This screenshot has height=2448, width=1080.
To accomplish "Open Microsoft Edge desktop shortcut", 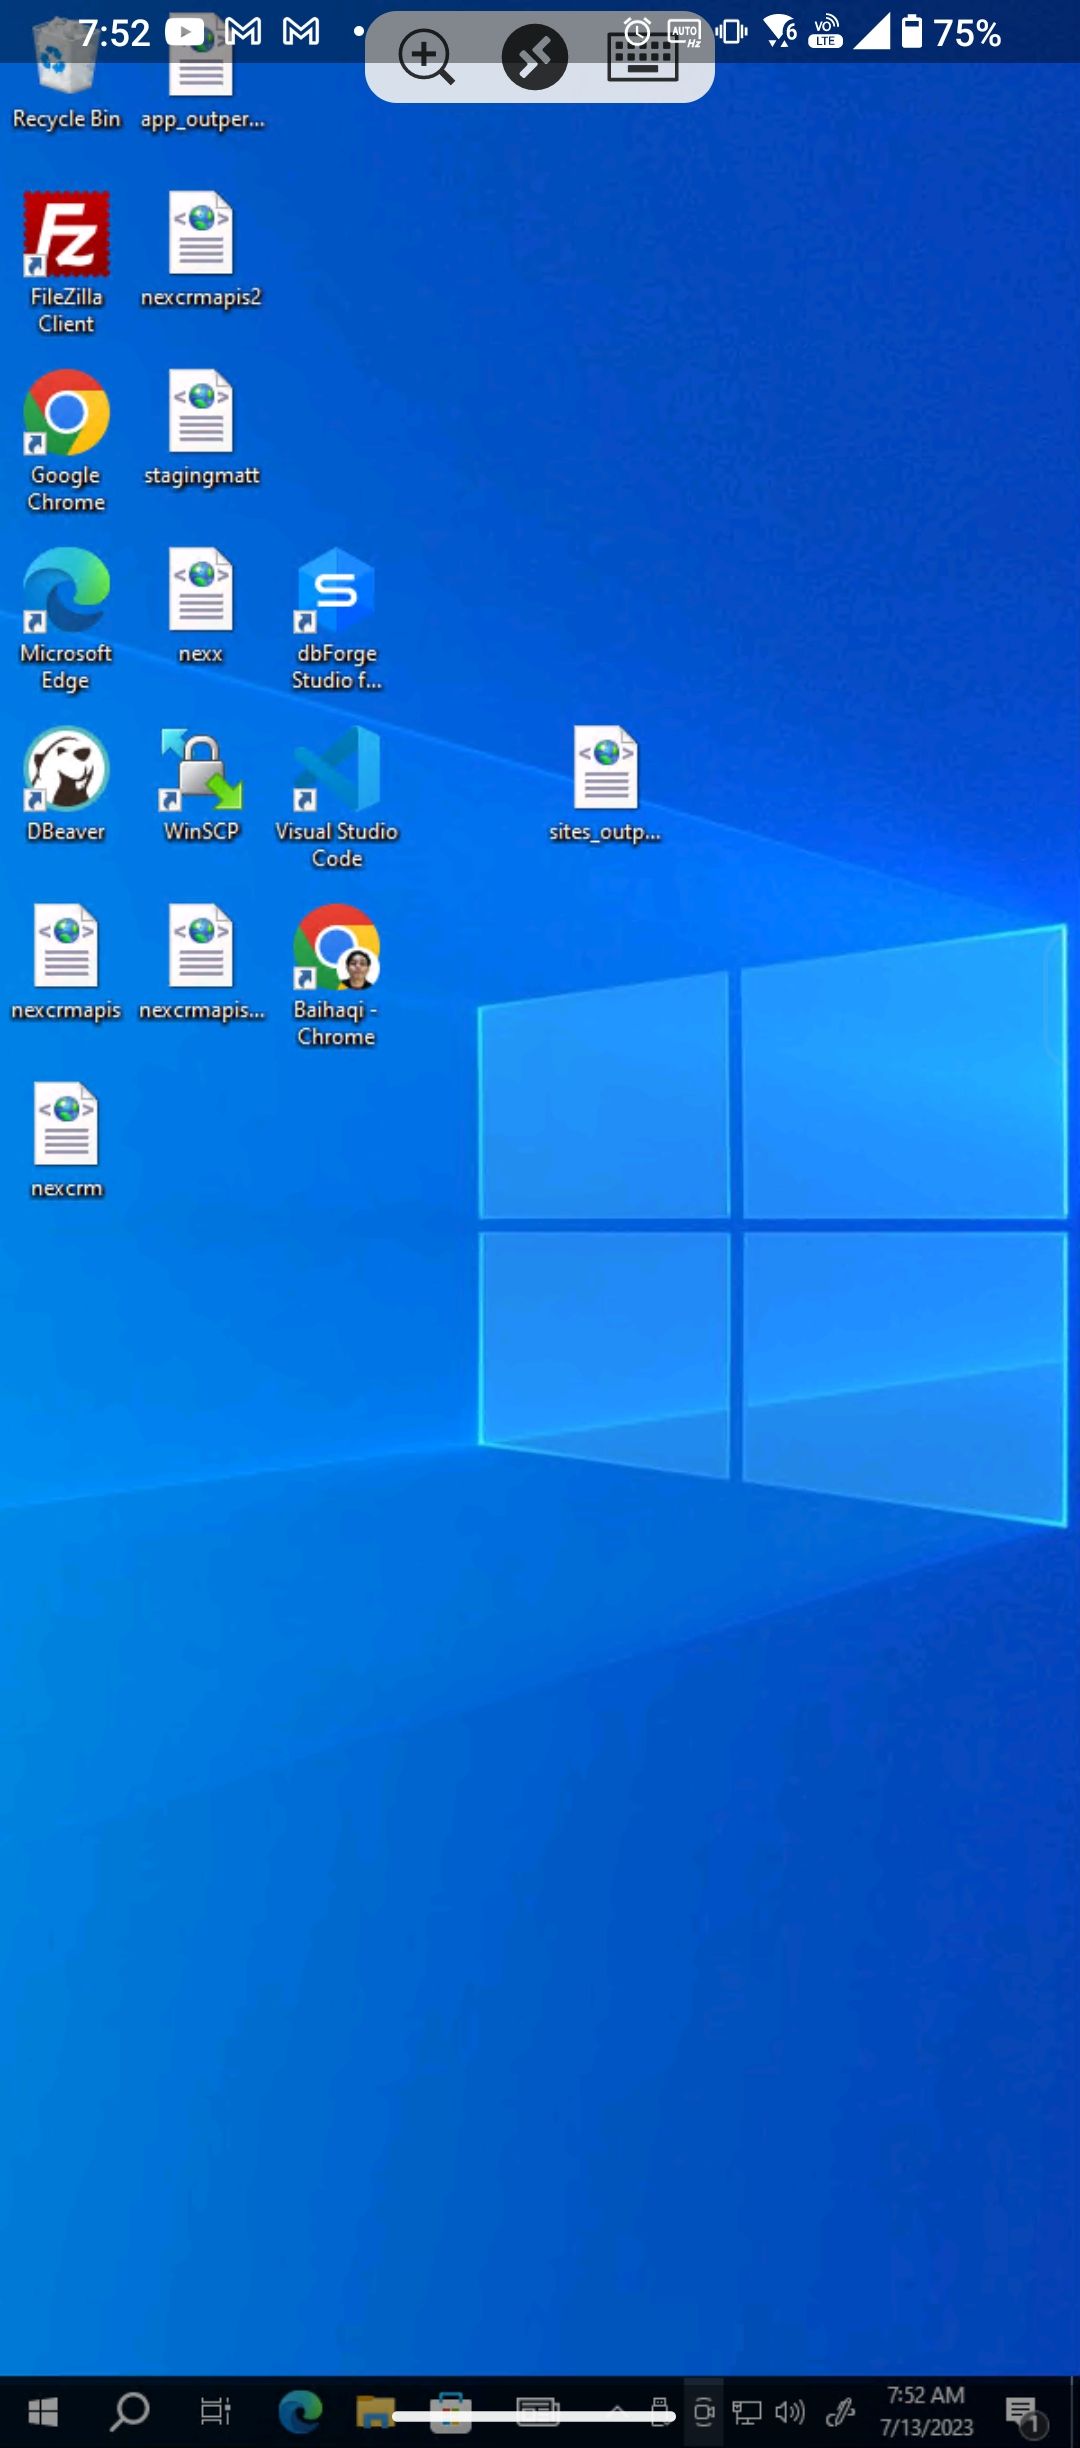I will click(66, 618).
